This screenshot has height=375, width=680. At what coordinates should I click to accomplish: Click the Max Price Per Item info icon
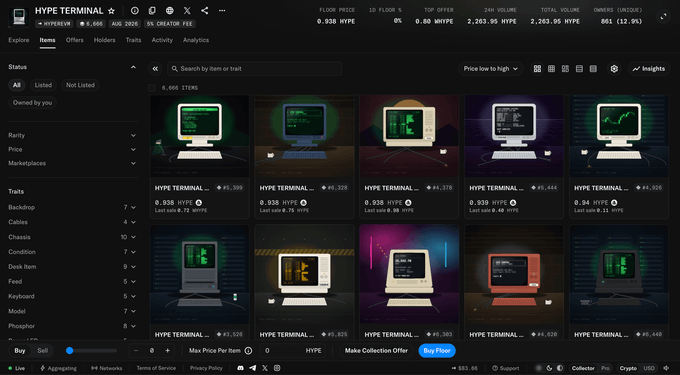(x=248, y=351)
